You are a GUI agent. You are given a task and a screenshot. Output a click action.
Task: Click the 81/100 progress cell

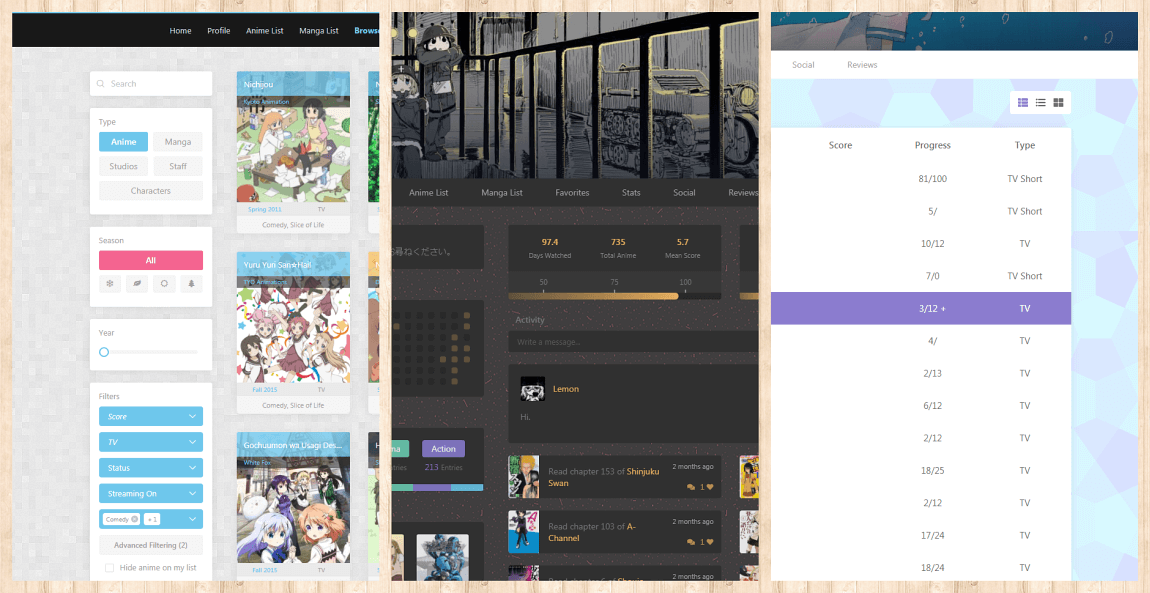tap(933, 179)
